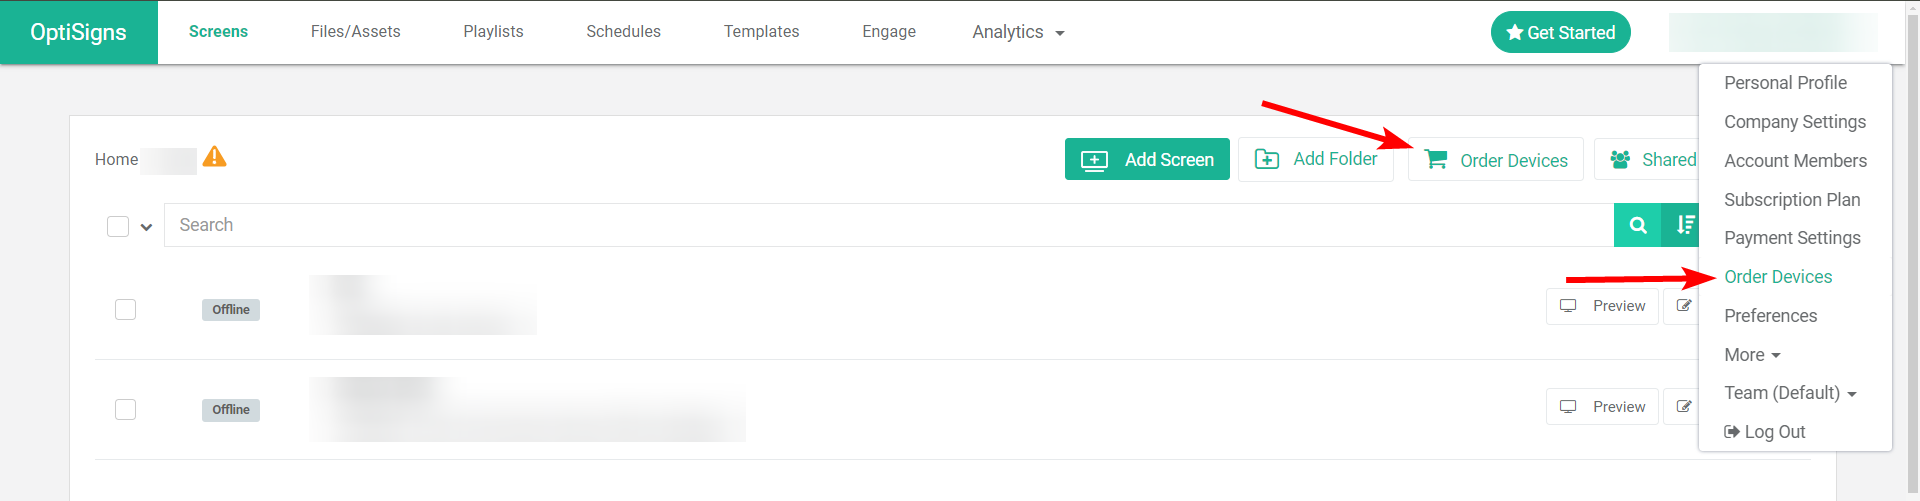Check the second offline screen's checkbox
Screen dimensions: 1920x501
(x=125, y=409)
